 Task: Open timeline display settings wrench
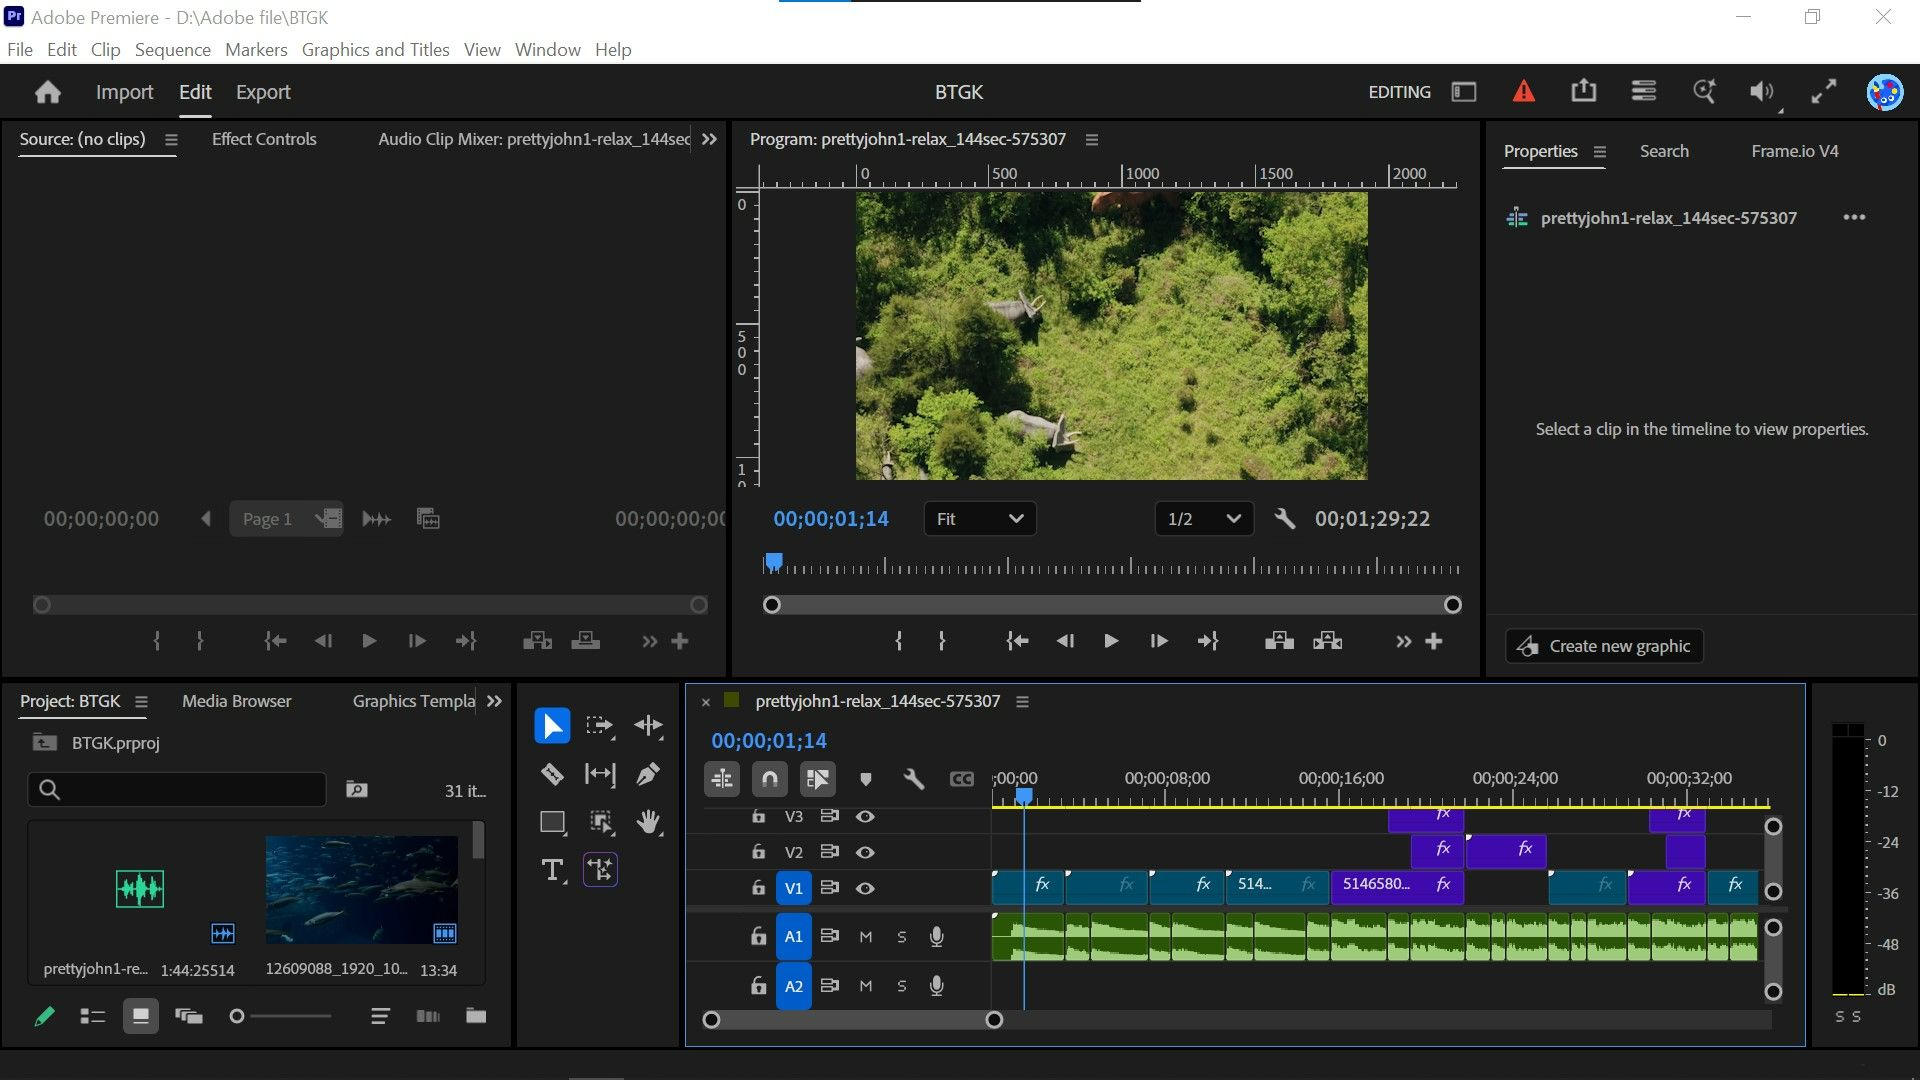pos(913,779)
